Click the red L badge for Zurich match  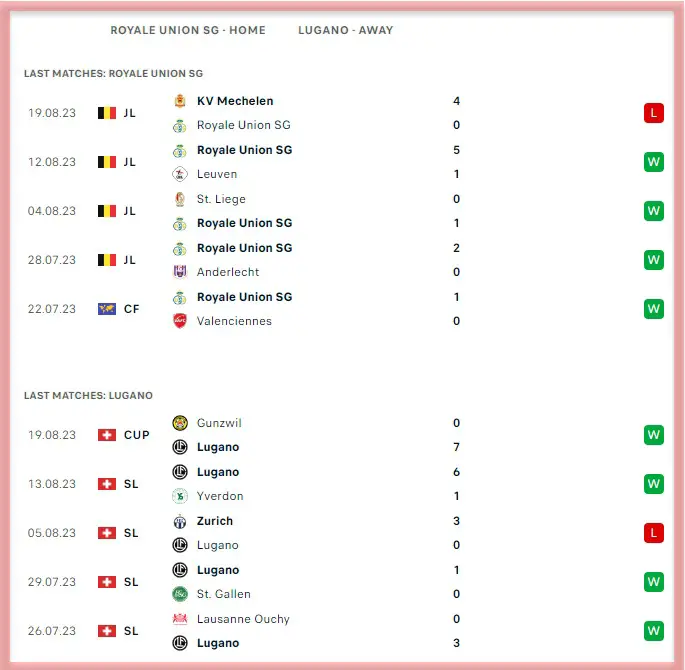(x=654, y=533)
